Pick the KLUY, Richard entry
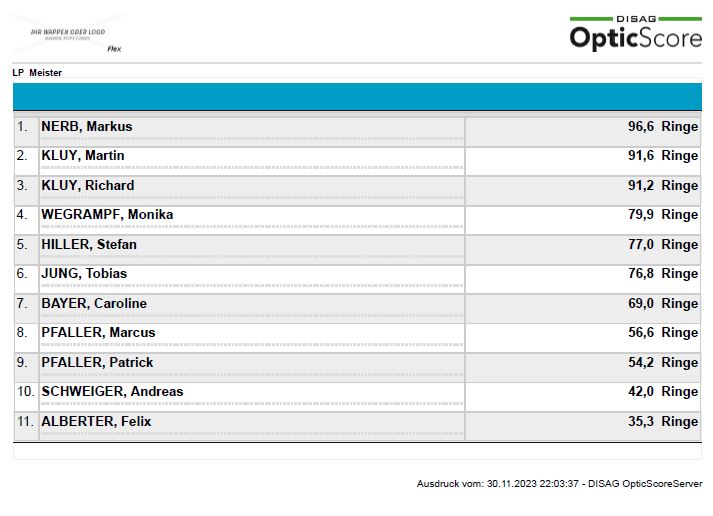 tap(87, 185)
